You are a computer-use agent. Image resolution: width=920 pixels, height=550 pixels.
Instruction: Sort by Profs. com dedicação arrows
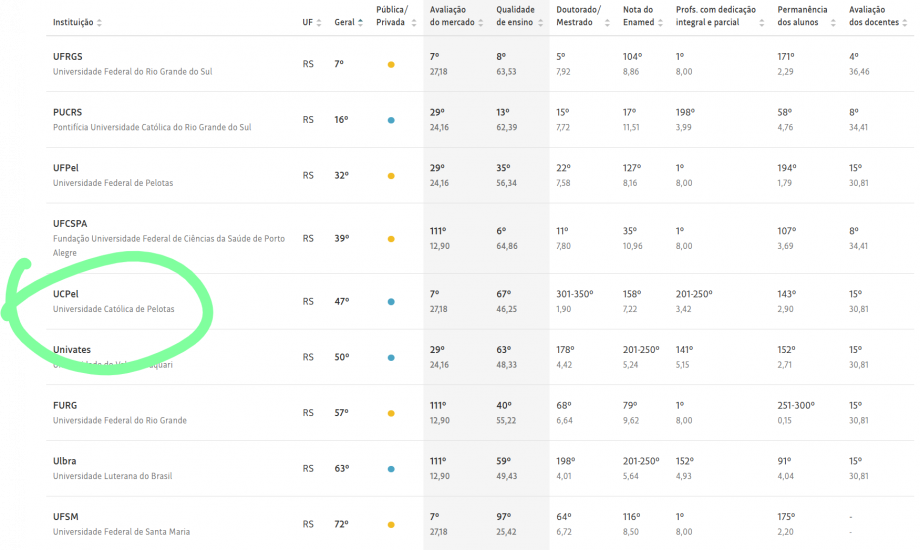[x=762, y=23]
